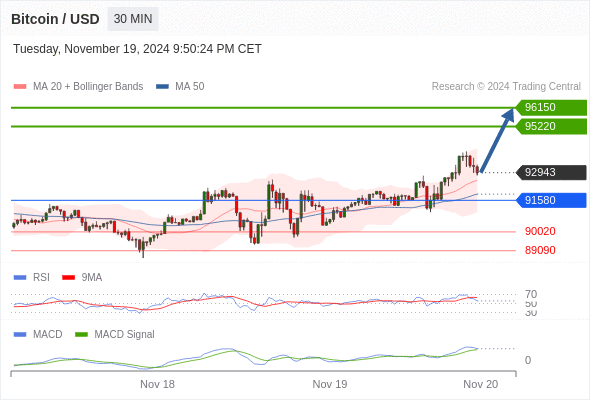Click the 30 MIN timeframe badge
Viewport: 590px width, 400px height.
pyautogui.click(x=133, y=19)
